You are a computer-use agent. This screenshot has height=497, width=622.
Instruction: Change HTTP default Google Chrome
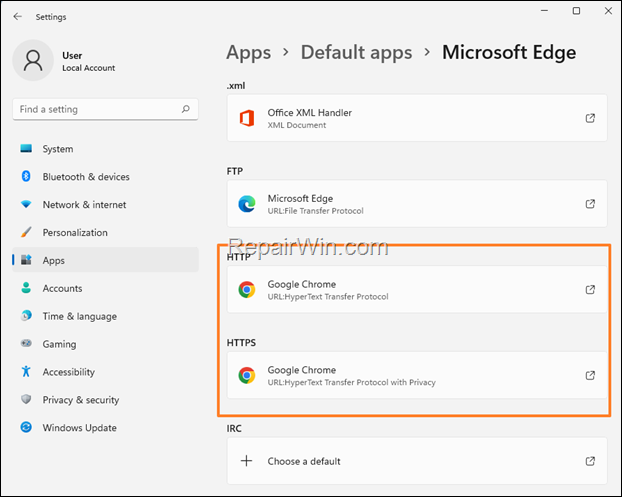pos(417,289)
